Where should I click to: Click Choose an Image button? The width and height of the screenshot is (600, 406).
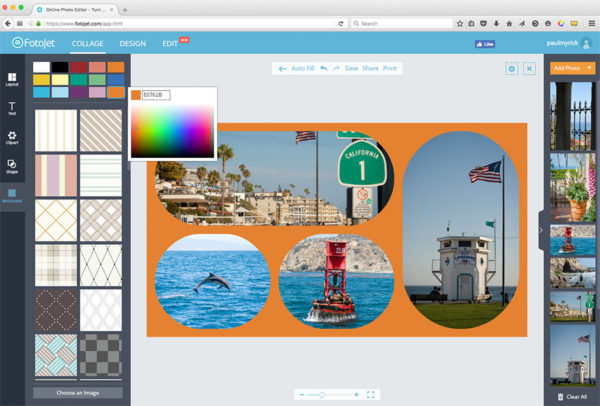(78, 393)
